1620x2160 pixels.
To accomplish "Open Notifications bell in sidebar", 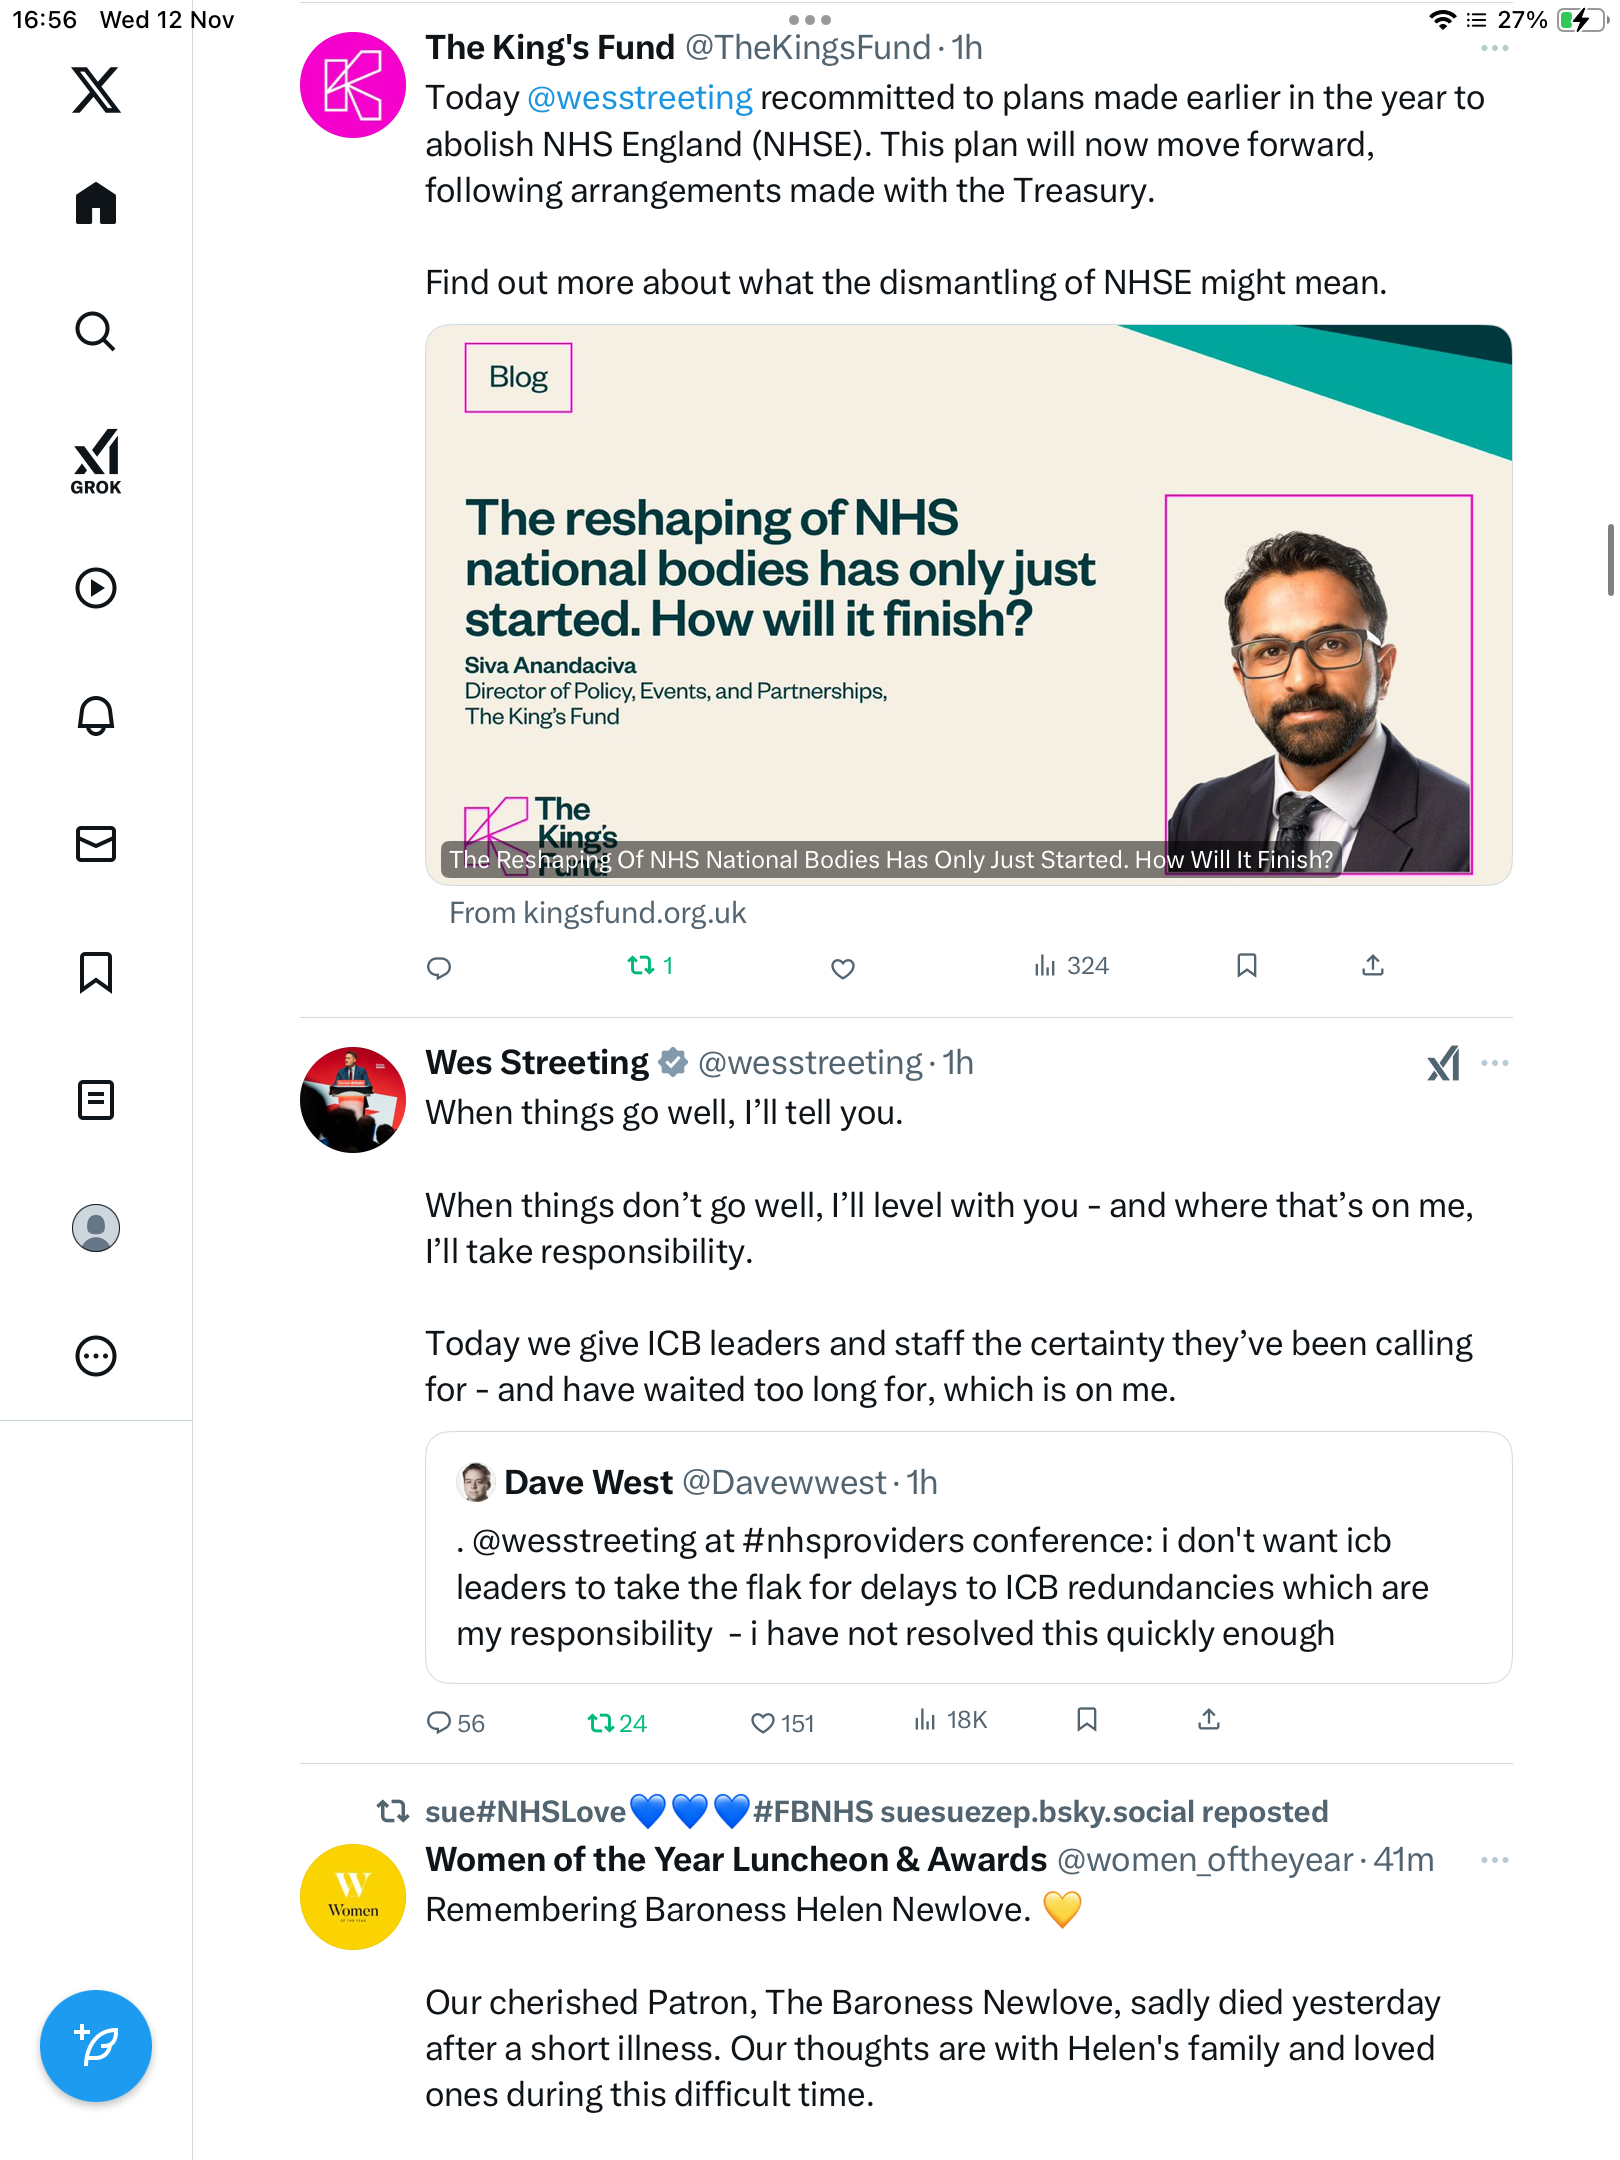I will (x=96, y=716).
